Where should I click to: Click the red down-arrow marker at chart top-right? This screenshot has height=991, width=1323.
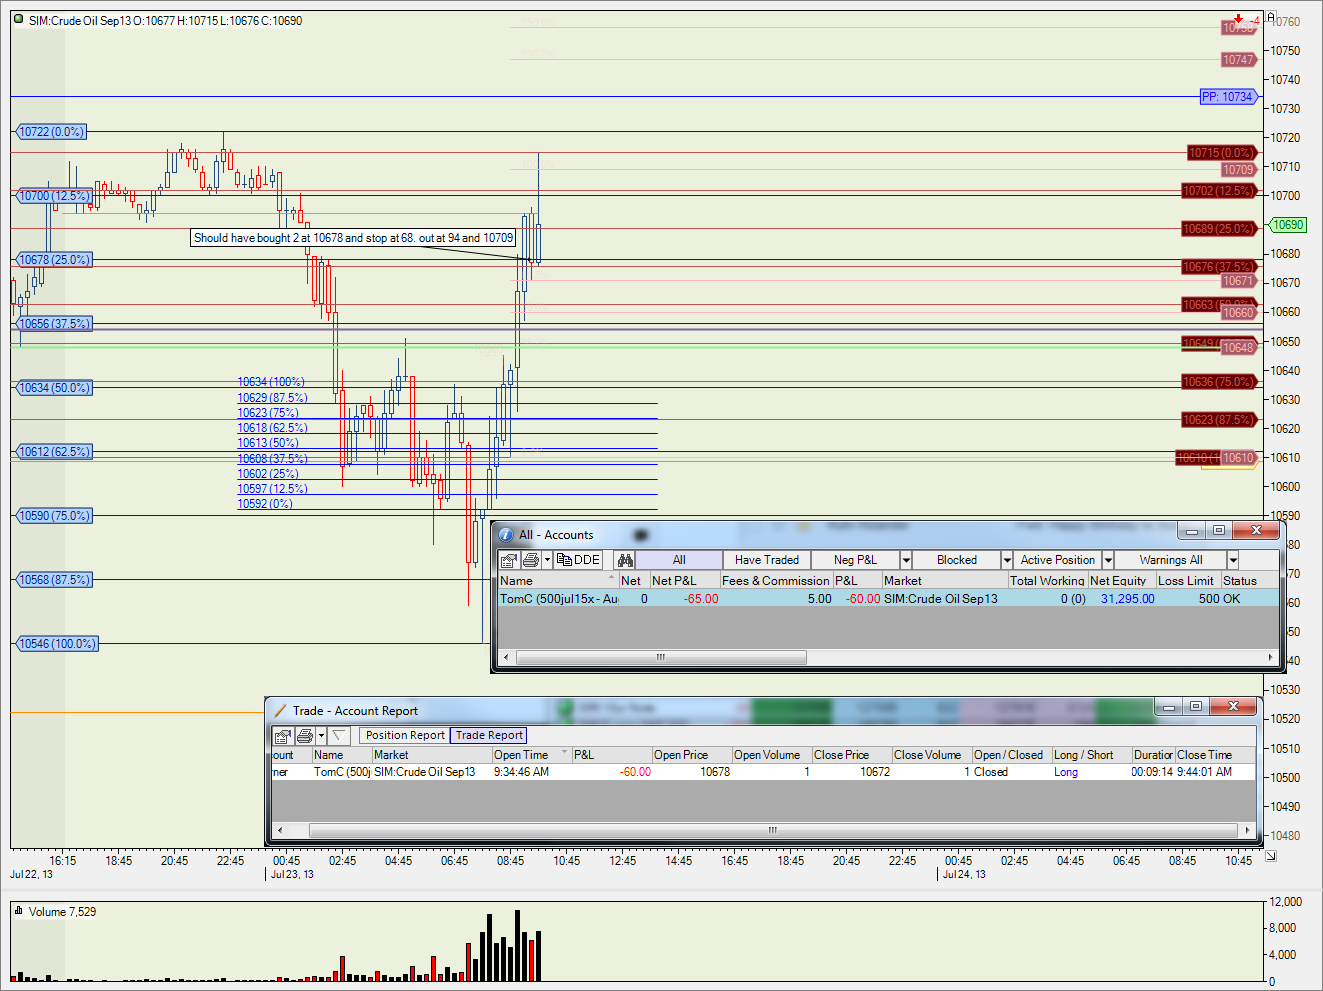pos(1238,19)
